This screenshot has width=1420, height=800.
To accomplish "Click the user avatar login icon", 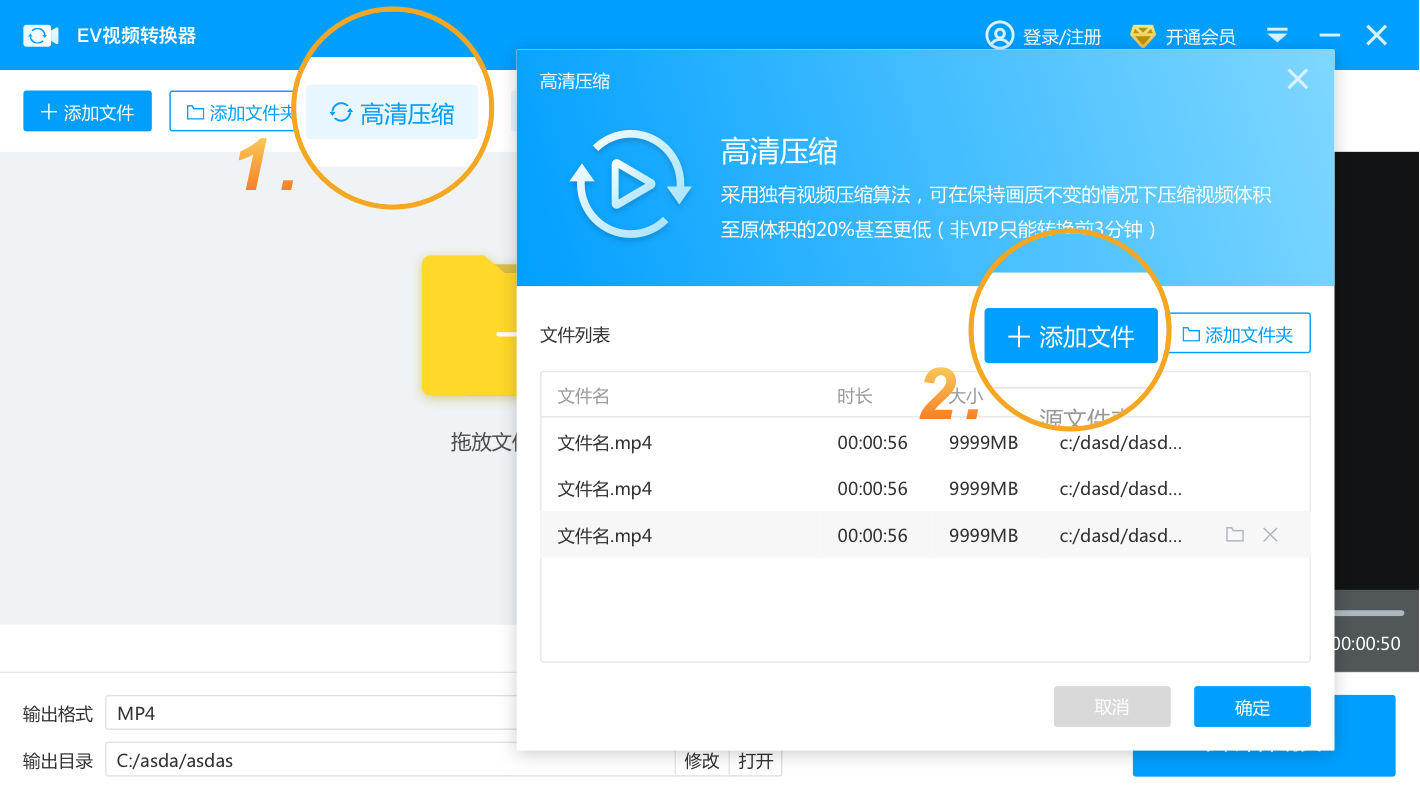I will (999, 36).
